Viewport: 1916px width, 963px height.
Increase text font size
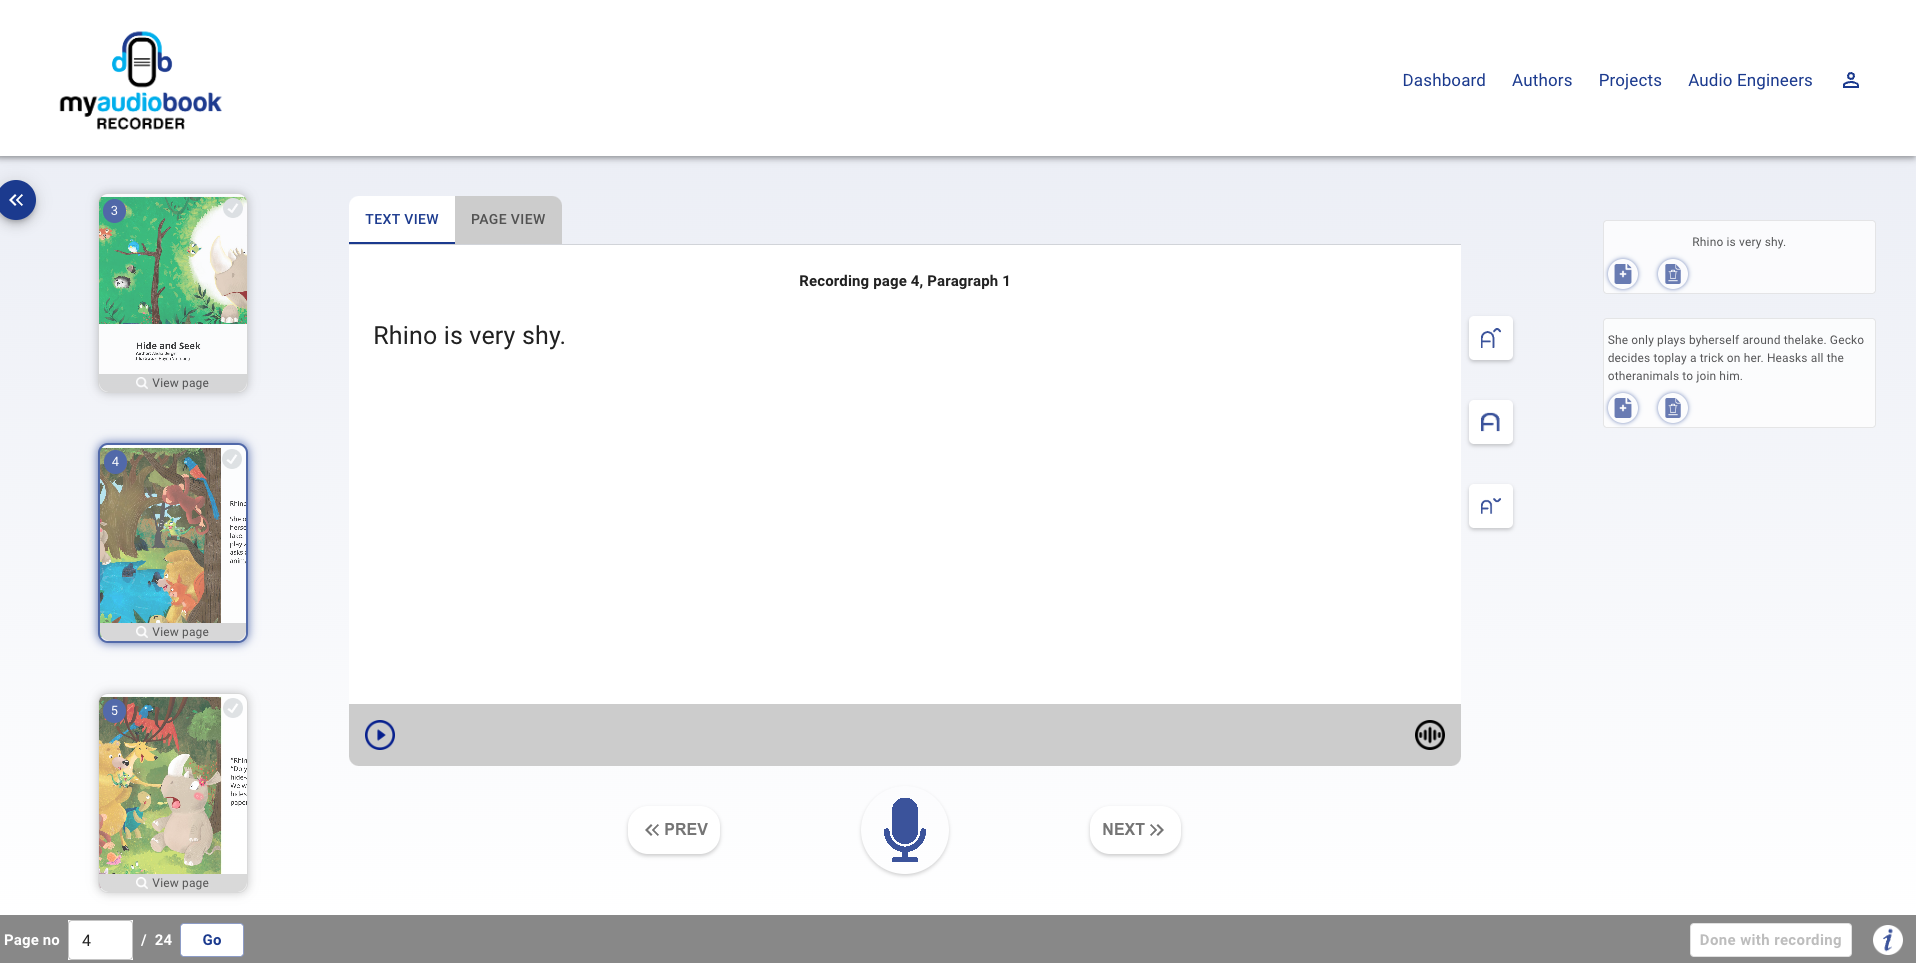[x=1490, y=338]
